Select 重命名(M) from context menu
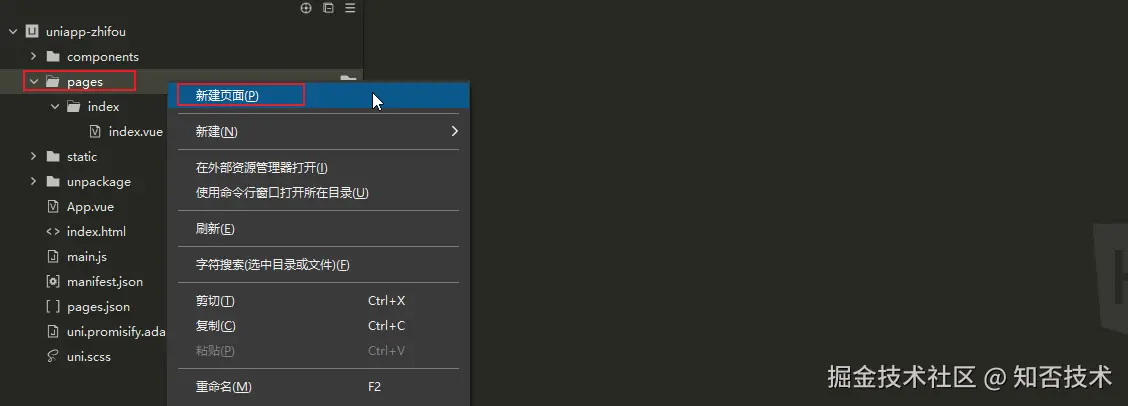This screenshot has height=406, width=1128. coord(224,387)
